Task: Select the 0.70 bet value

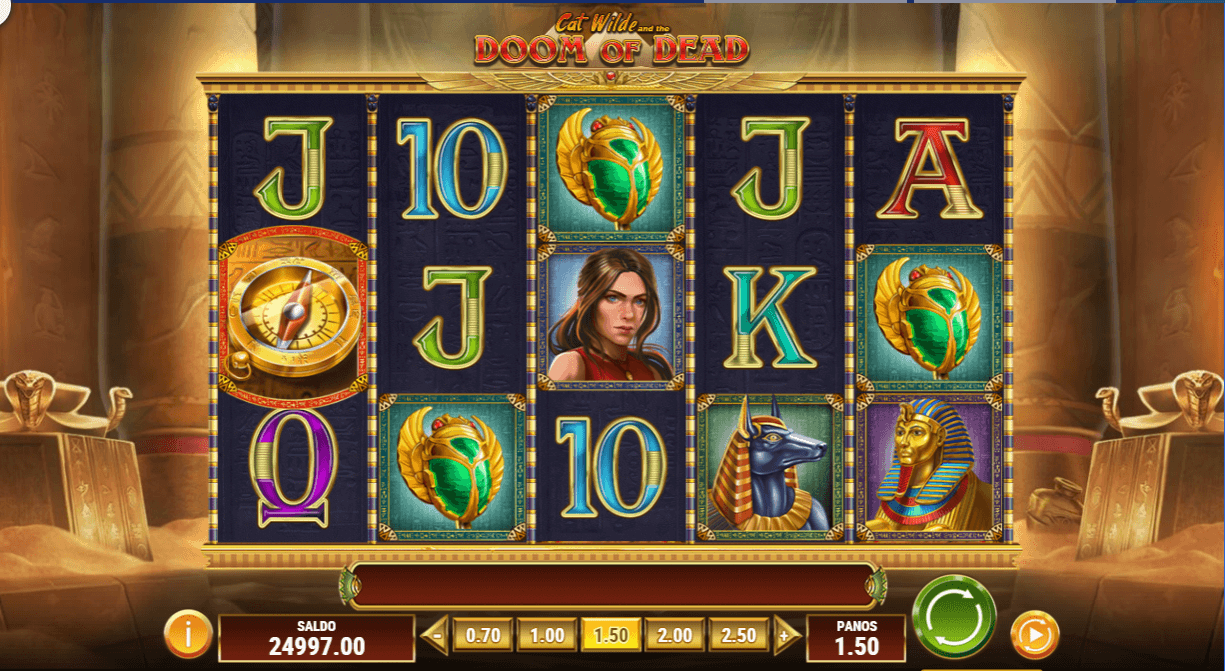Action: [483, 635]
